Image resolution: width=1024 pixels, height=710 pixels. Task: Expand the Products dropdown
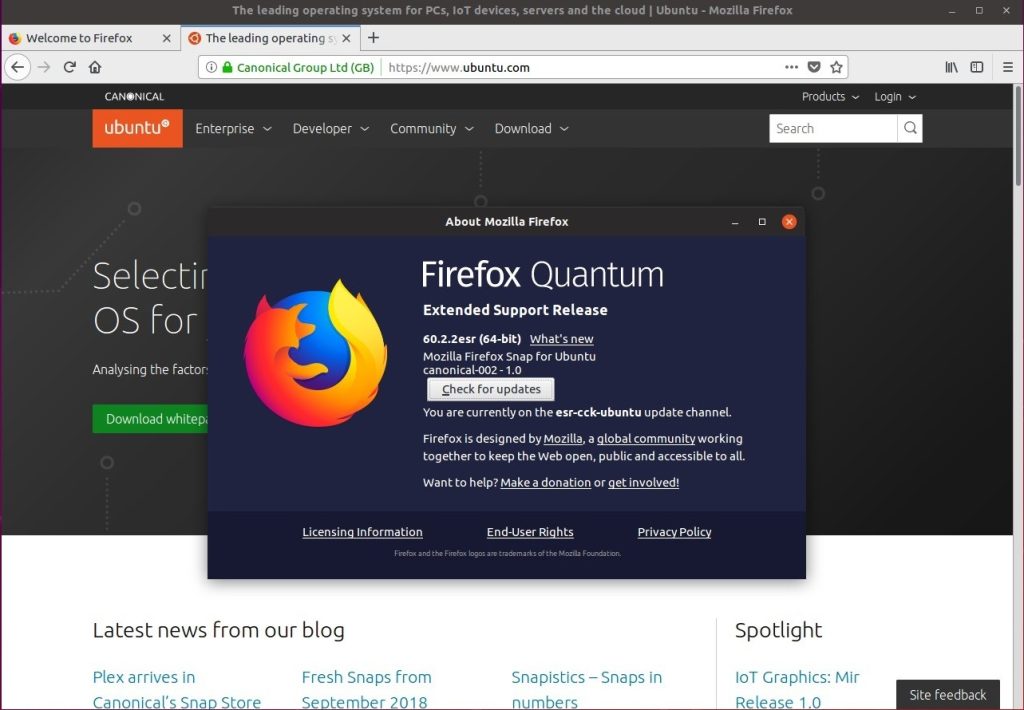[x=830, y=97]
